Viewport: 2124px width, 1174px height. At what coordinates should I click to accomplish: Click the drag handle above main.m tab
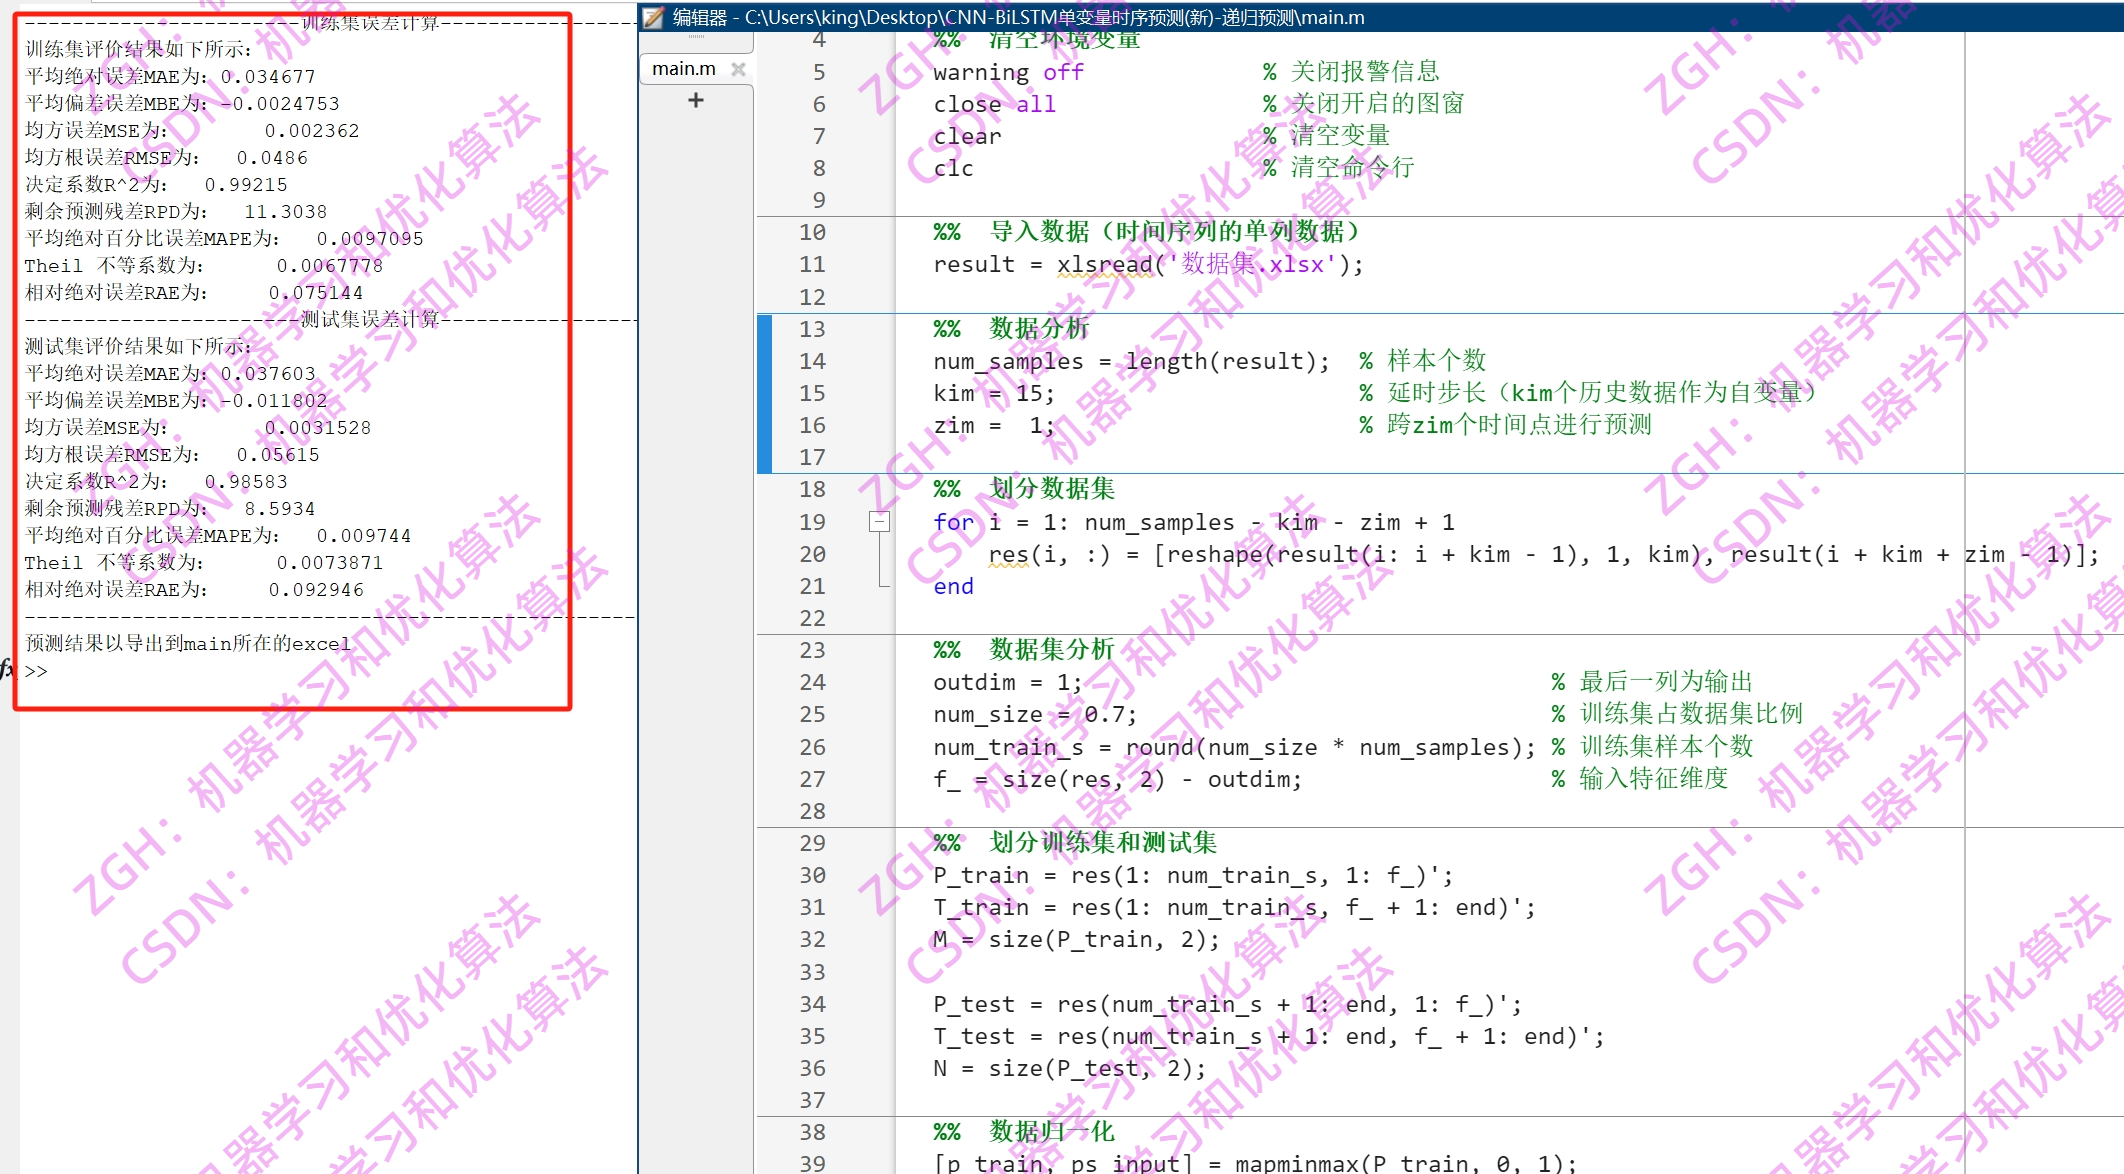point(696,37)
